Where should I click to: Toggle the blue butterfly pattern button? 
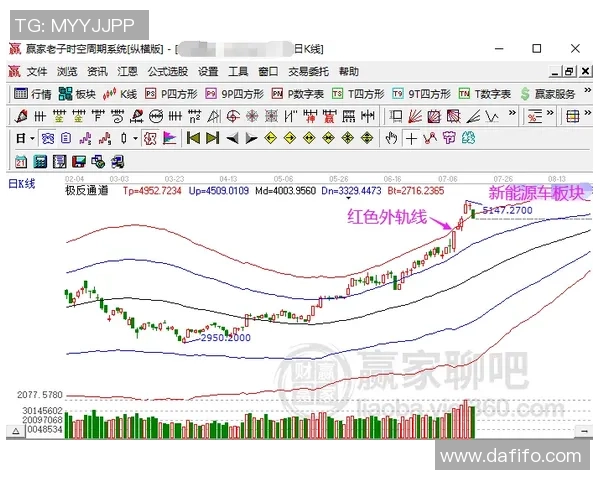coord(48,138)
